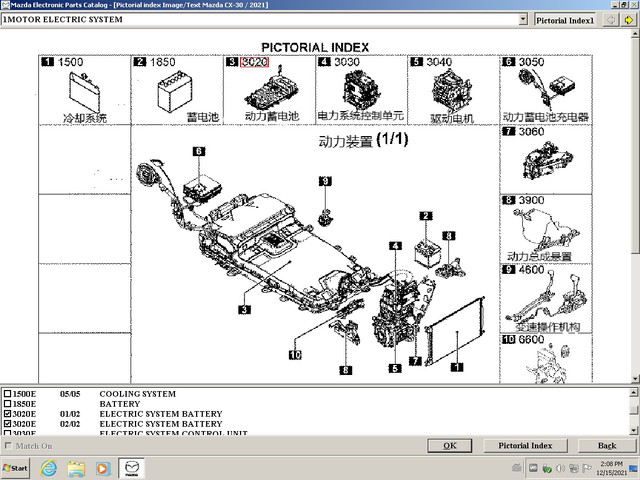Click the yellow forward arrow icon
The height and width of the screenshot is (480, 640).
coord(629,20)
